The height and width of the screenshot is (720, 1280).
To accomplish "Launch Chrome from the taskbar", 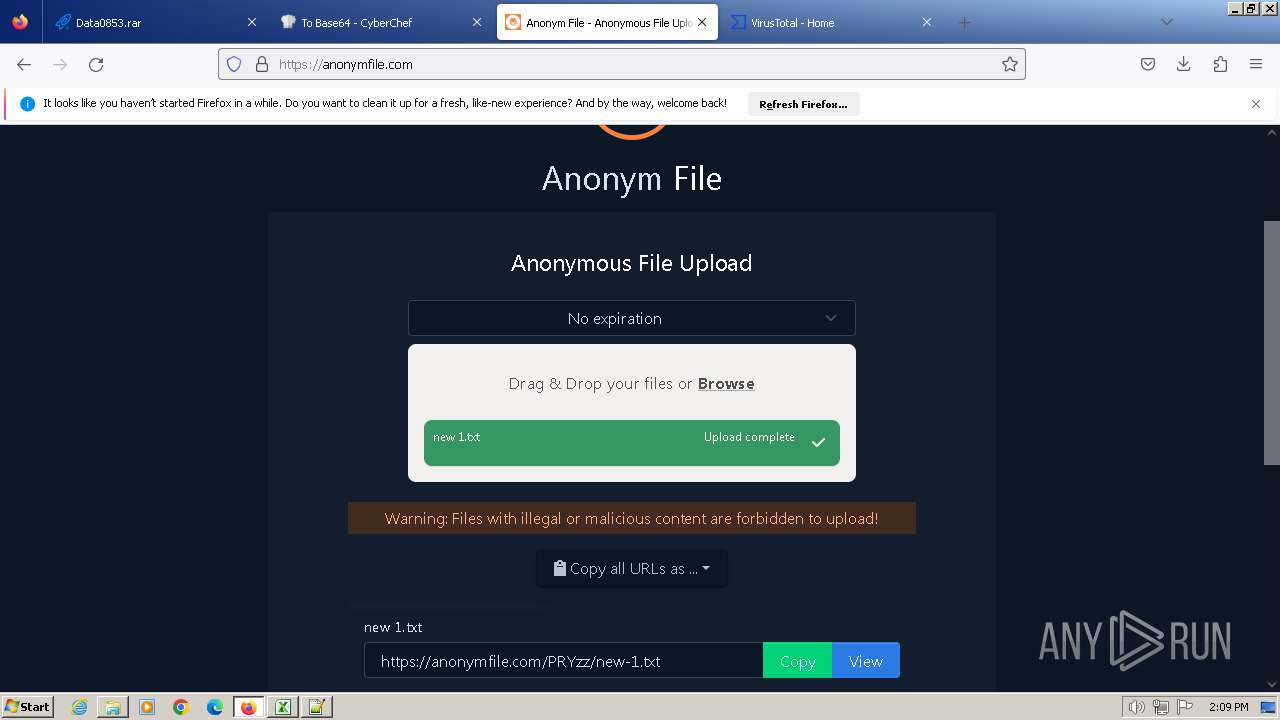I will (x=181, y=707).
